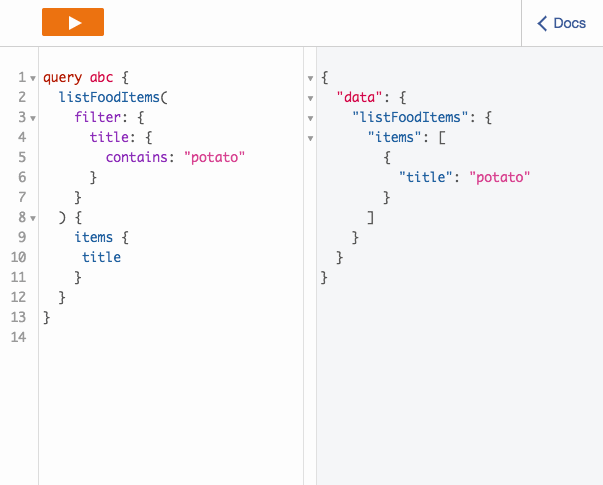Viewport: 603px width, 485px height.
Task: Click the "filter" argument on line 3
Action: (97, 117)
